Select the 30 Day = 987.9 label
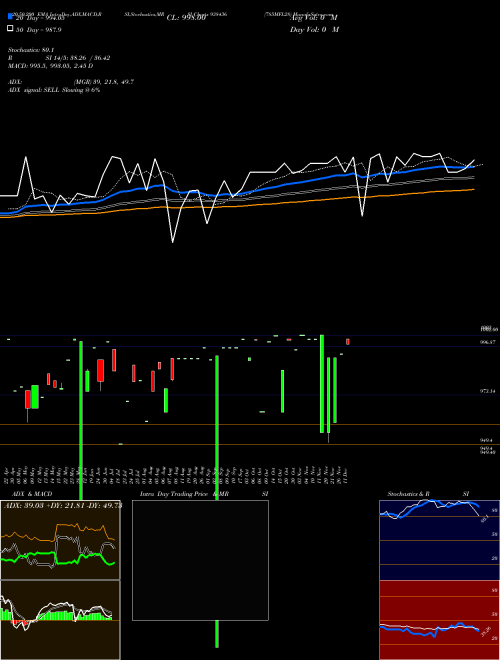 tap(39, 29)
